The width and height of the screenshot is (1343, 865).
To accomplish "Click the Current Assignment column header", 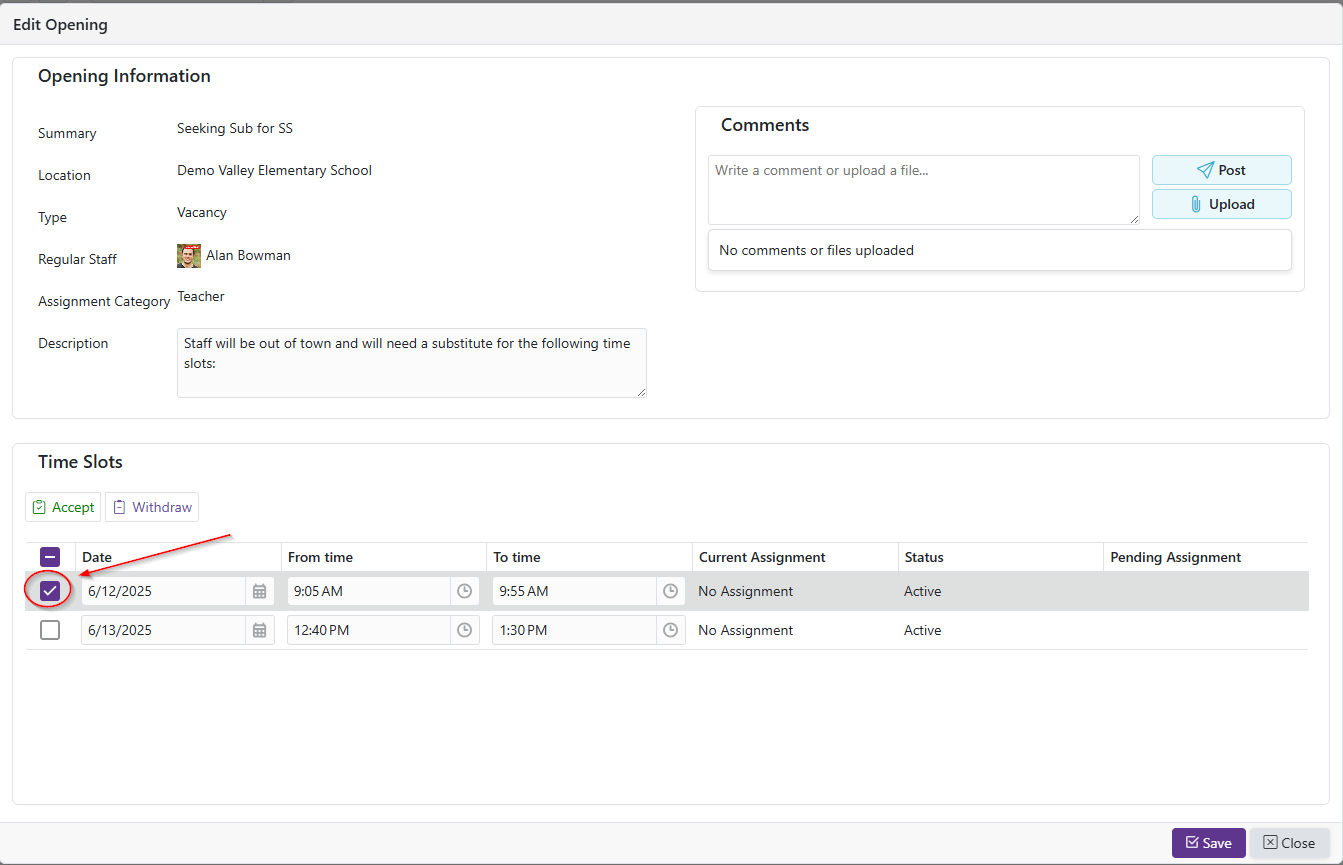I will click(x=762, y=557).
